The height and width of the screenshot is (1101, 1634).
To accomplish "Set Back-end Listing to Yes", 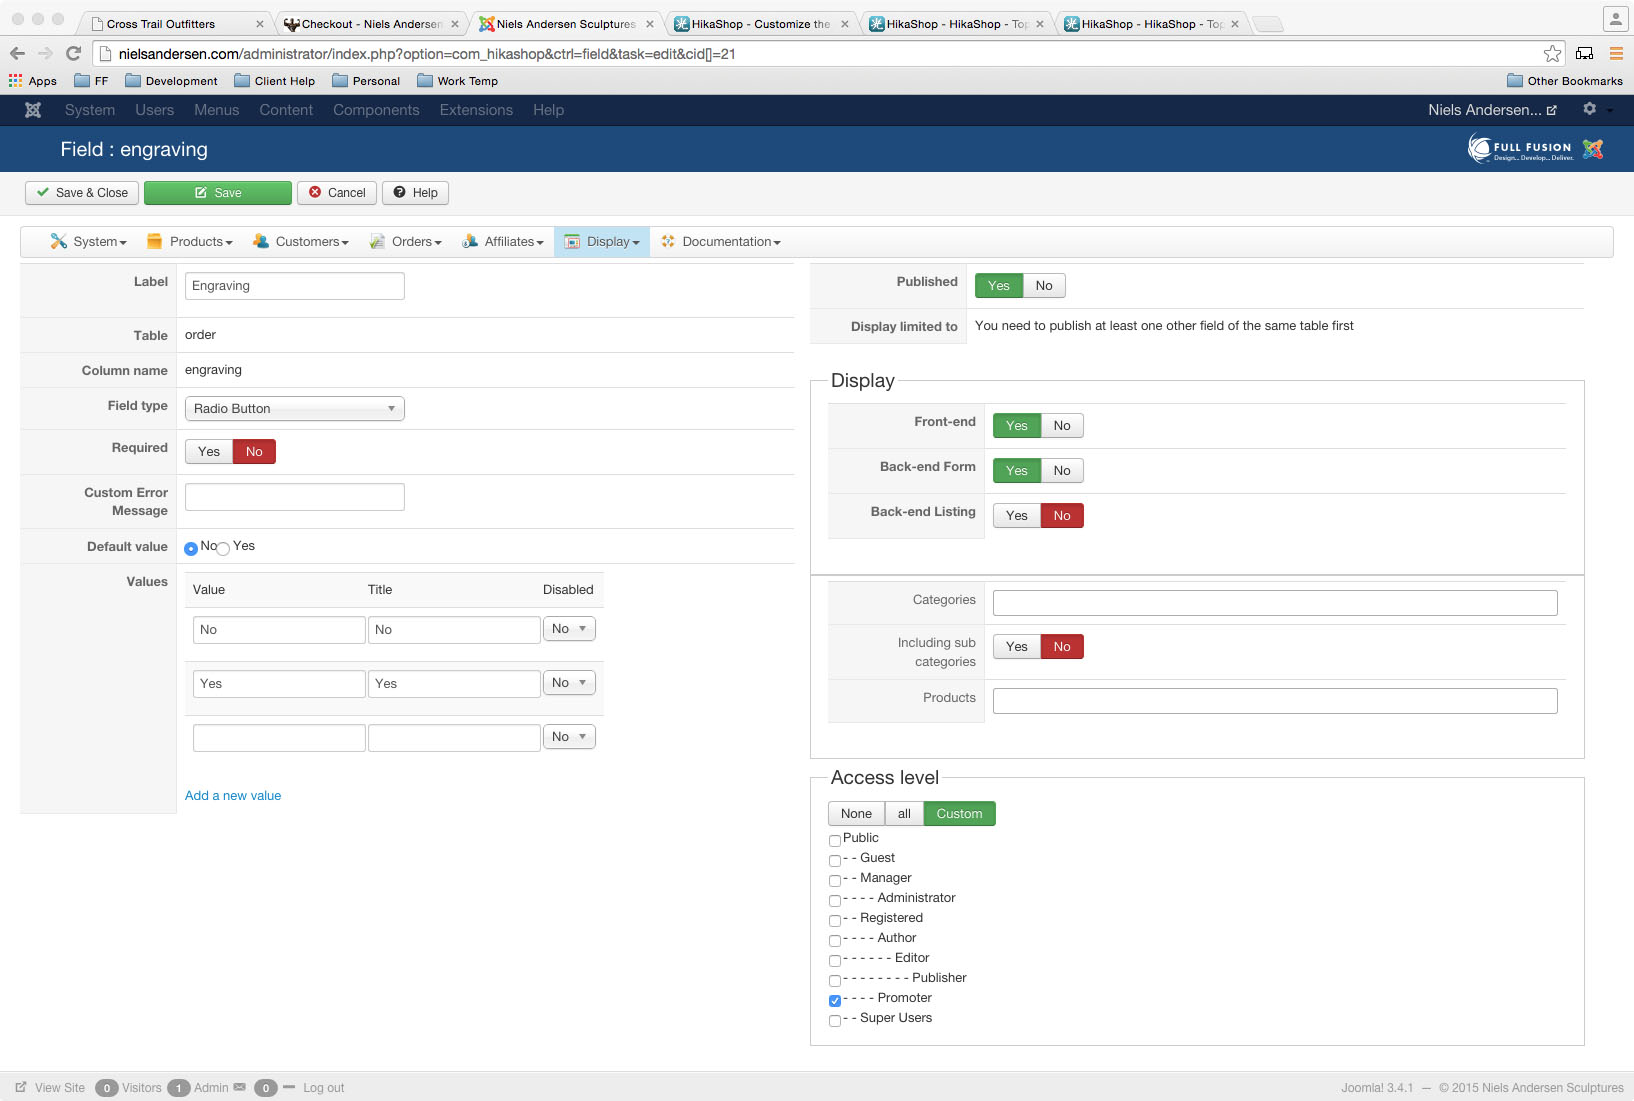I will [1017, 516].
